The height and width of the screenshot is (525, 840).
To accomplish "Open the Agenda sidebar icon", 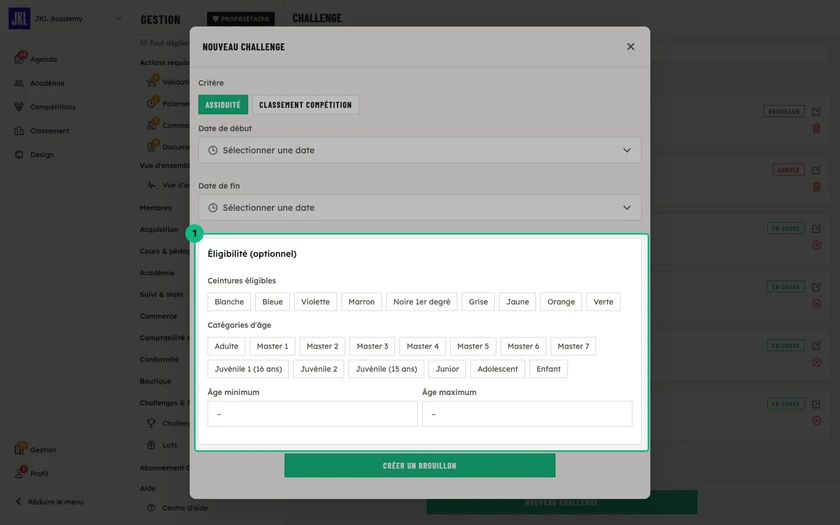I will coord(19,59).
